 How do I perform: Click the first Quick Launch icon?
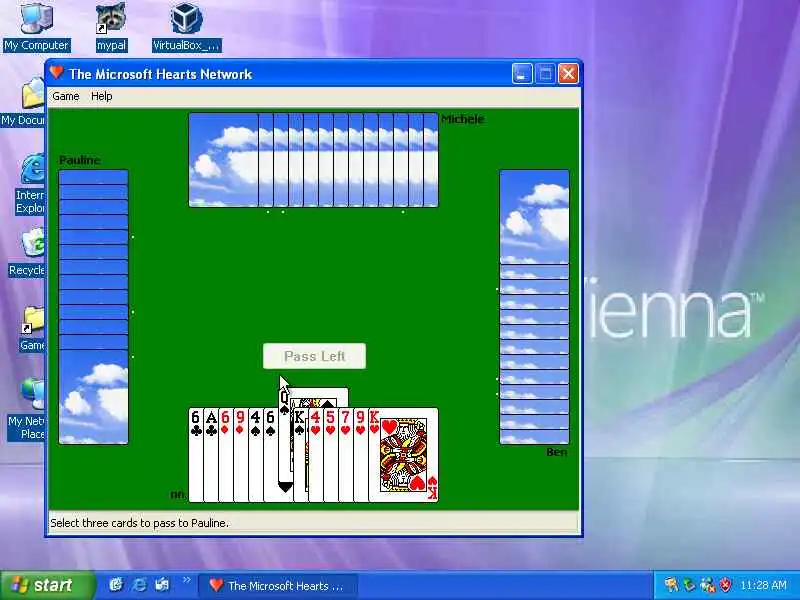pos(116,585)
